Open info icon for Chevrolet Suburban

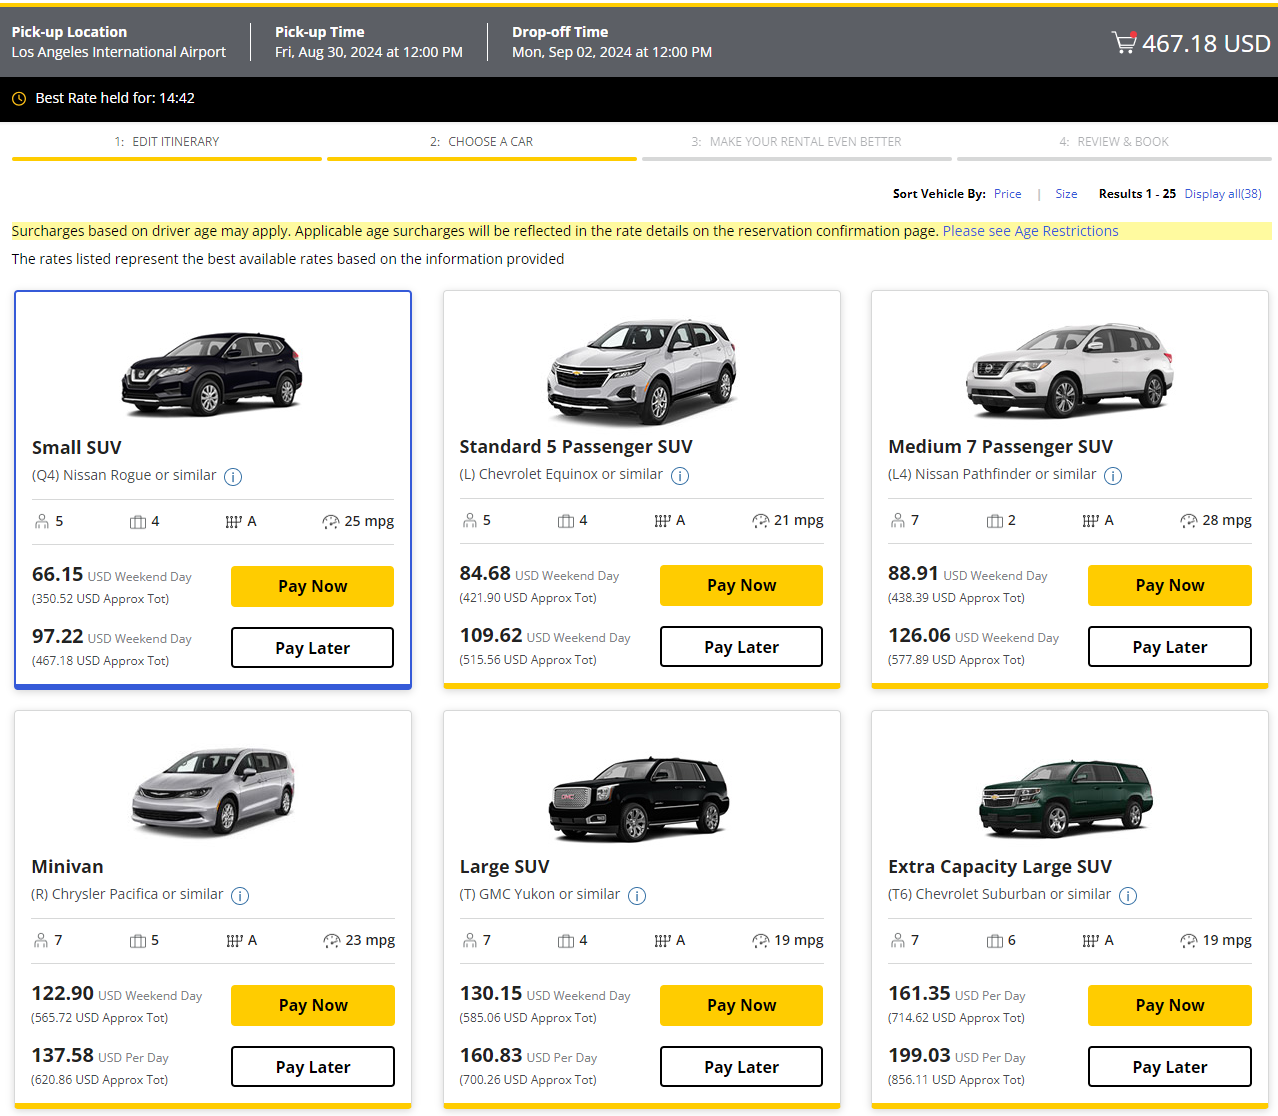(x=1128, y=896)
